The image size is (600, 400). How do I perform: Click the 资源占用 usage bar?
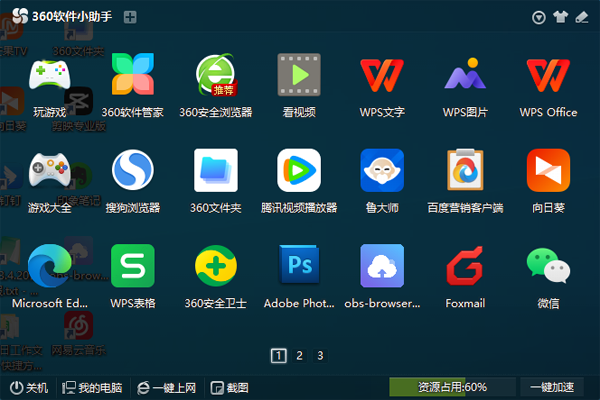452,387
